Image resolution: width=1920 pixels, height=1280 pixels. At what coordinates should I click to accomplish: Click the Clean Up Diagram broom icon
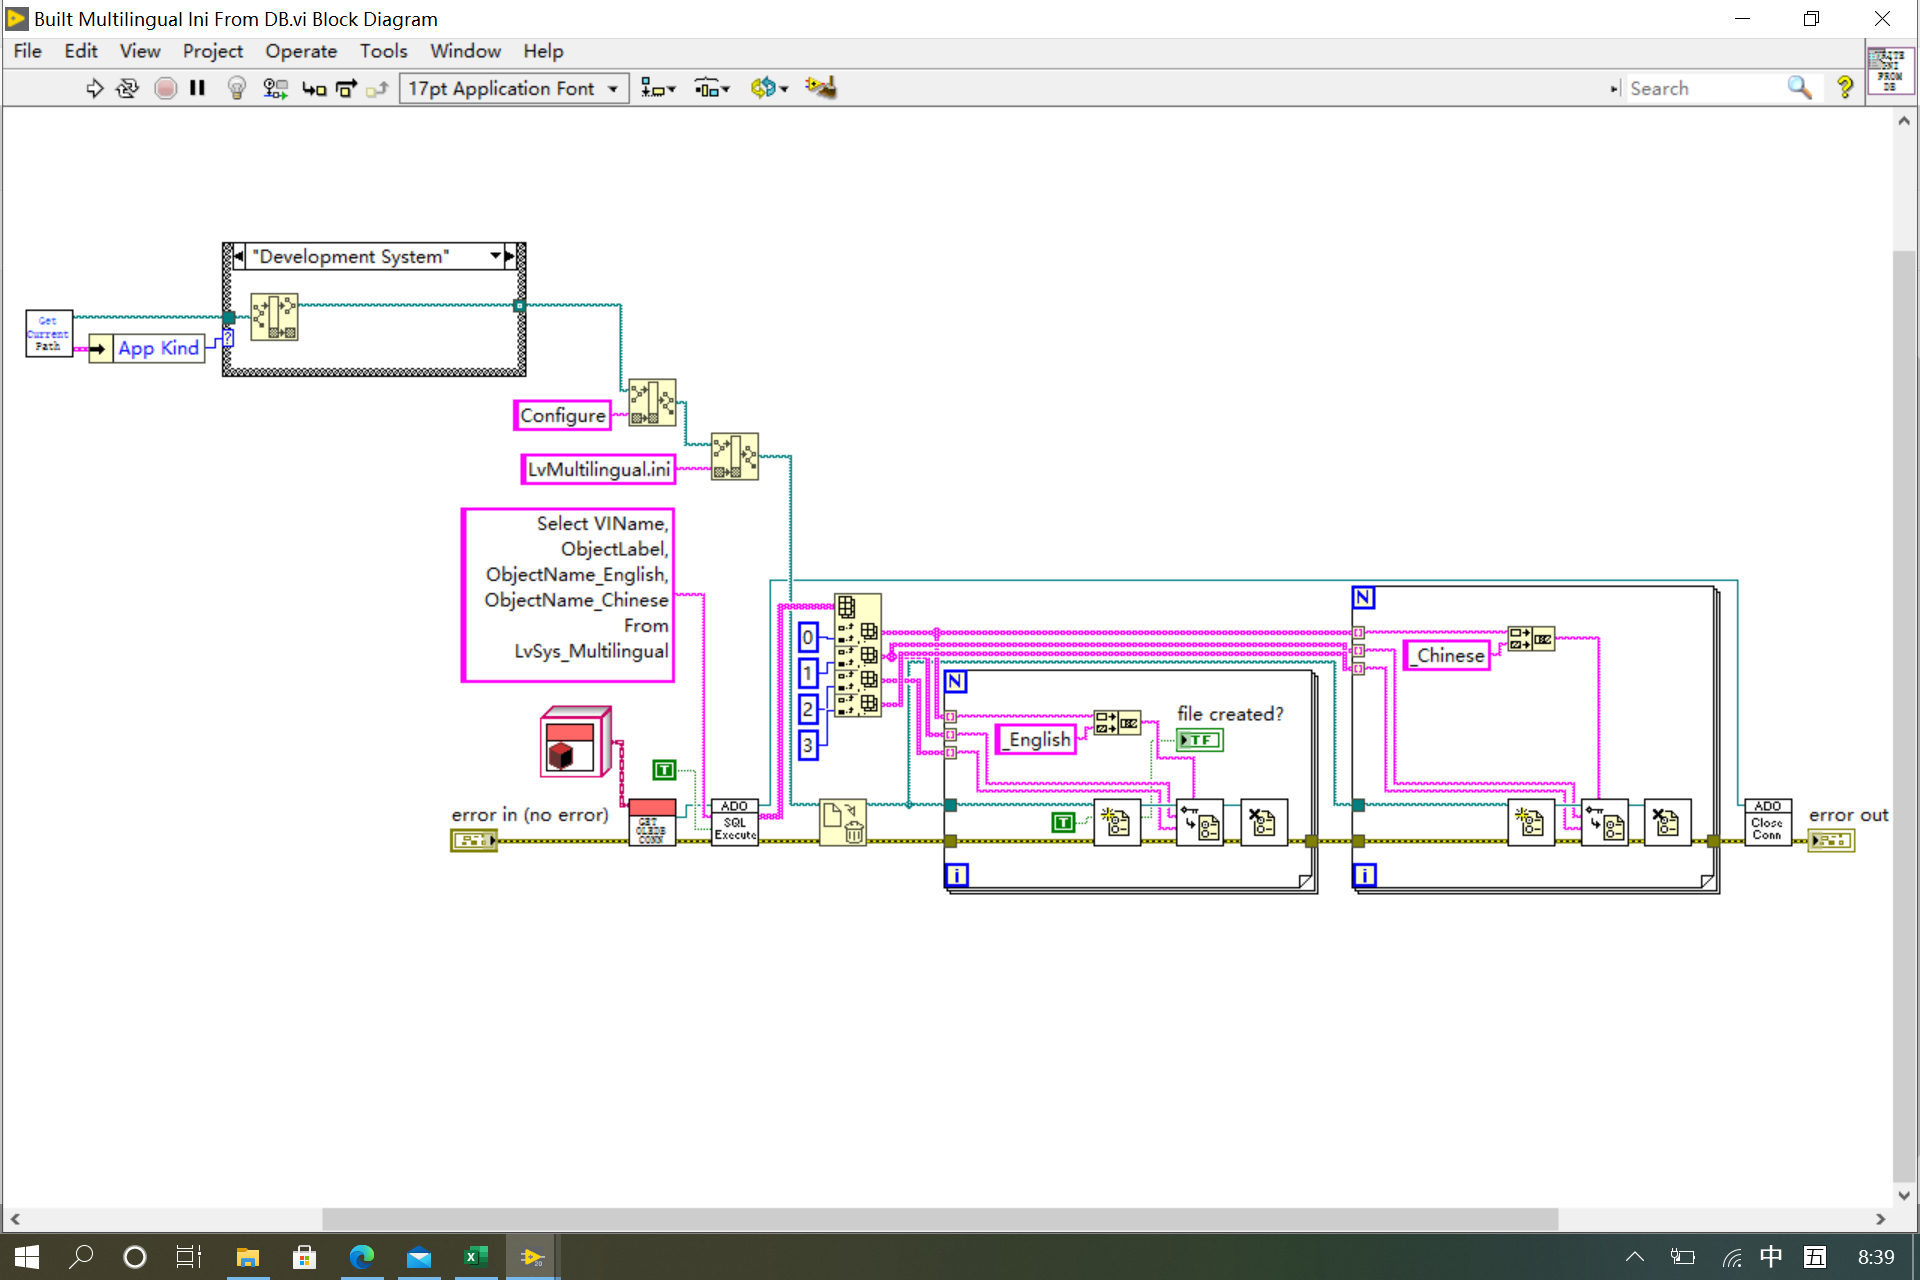click(x=820, y=88)
